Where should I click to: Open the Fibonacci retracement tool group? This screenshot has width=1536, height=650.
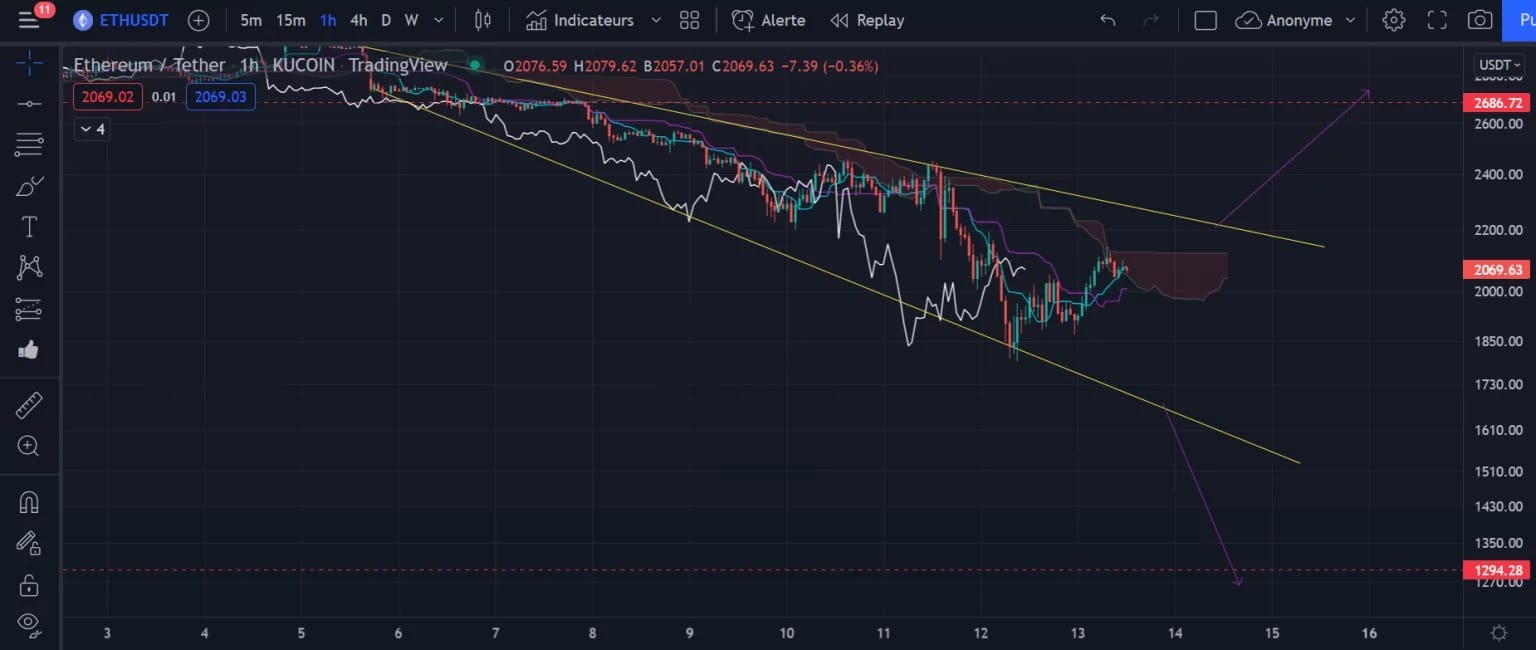(x=29, y=145)
